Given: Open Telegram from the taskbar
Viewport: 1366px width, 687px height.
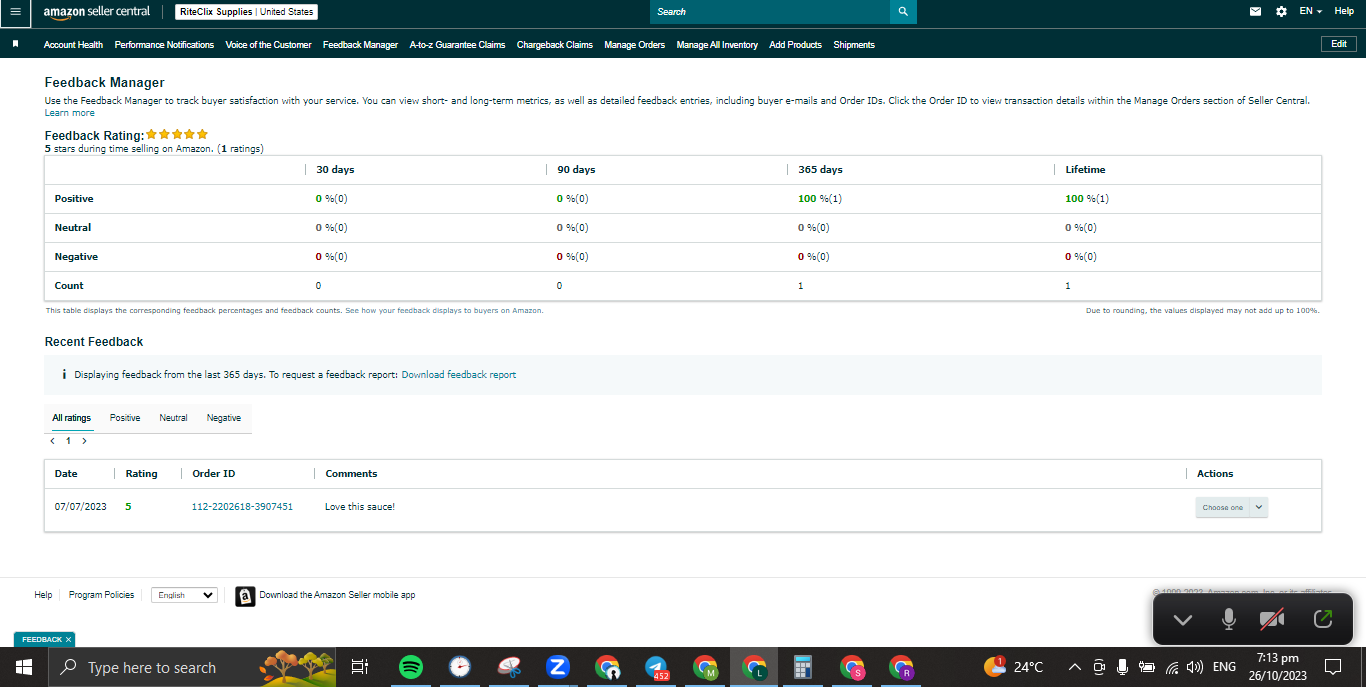Looking at the screenshot, I should [x=656, y=667].
